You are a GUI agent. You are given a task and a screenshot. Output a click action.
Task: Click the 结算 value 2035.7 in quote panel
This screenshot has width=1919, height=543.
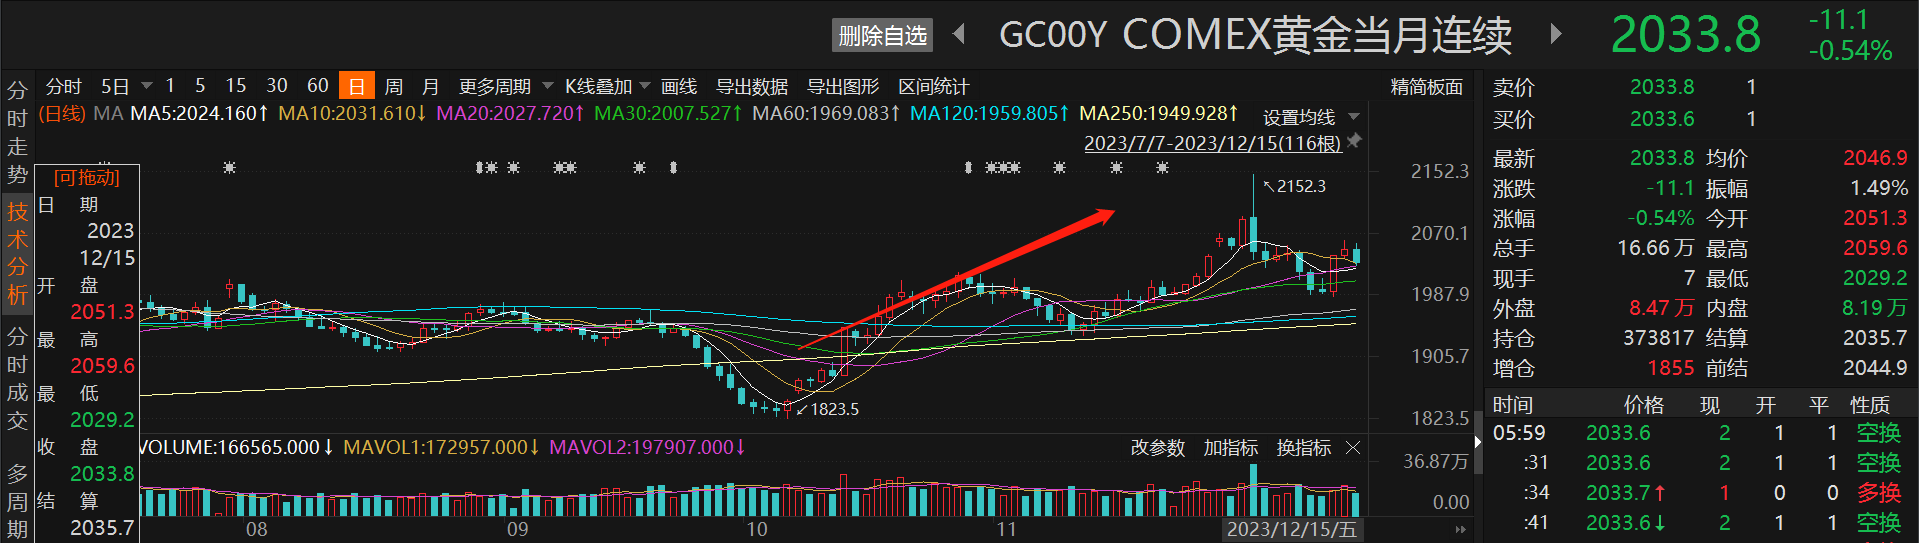[x=1875, y=338]
